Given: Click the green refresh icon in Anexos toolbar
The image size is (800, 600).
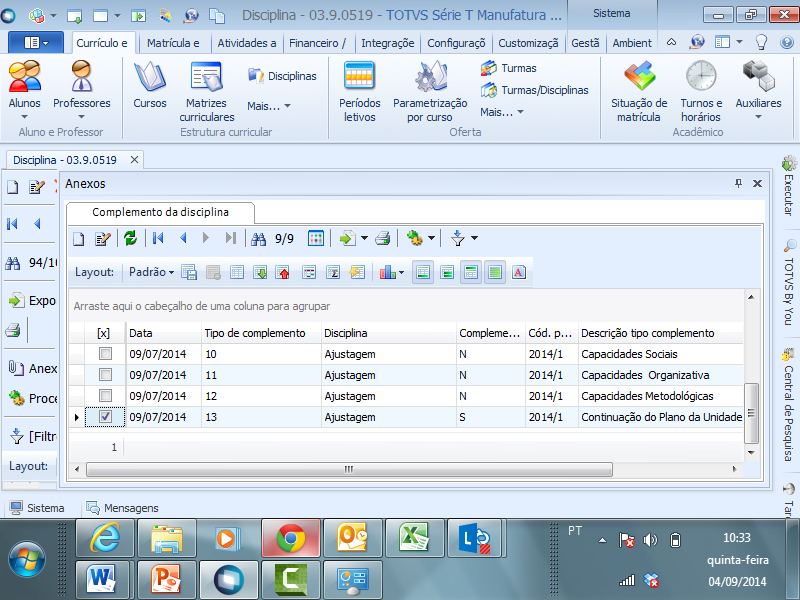Looking at the screenshot, I should [130, 238].
